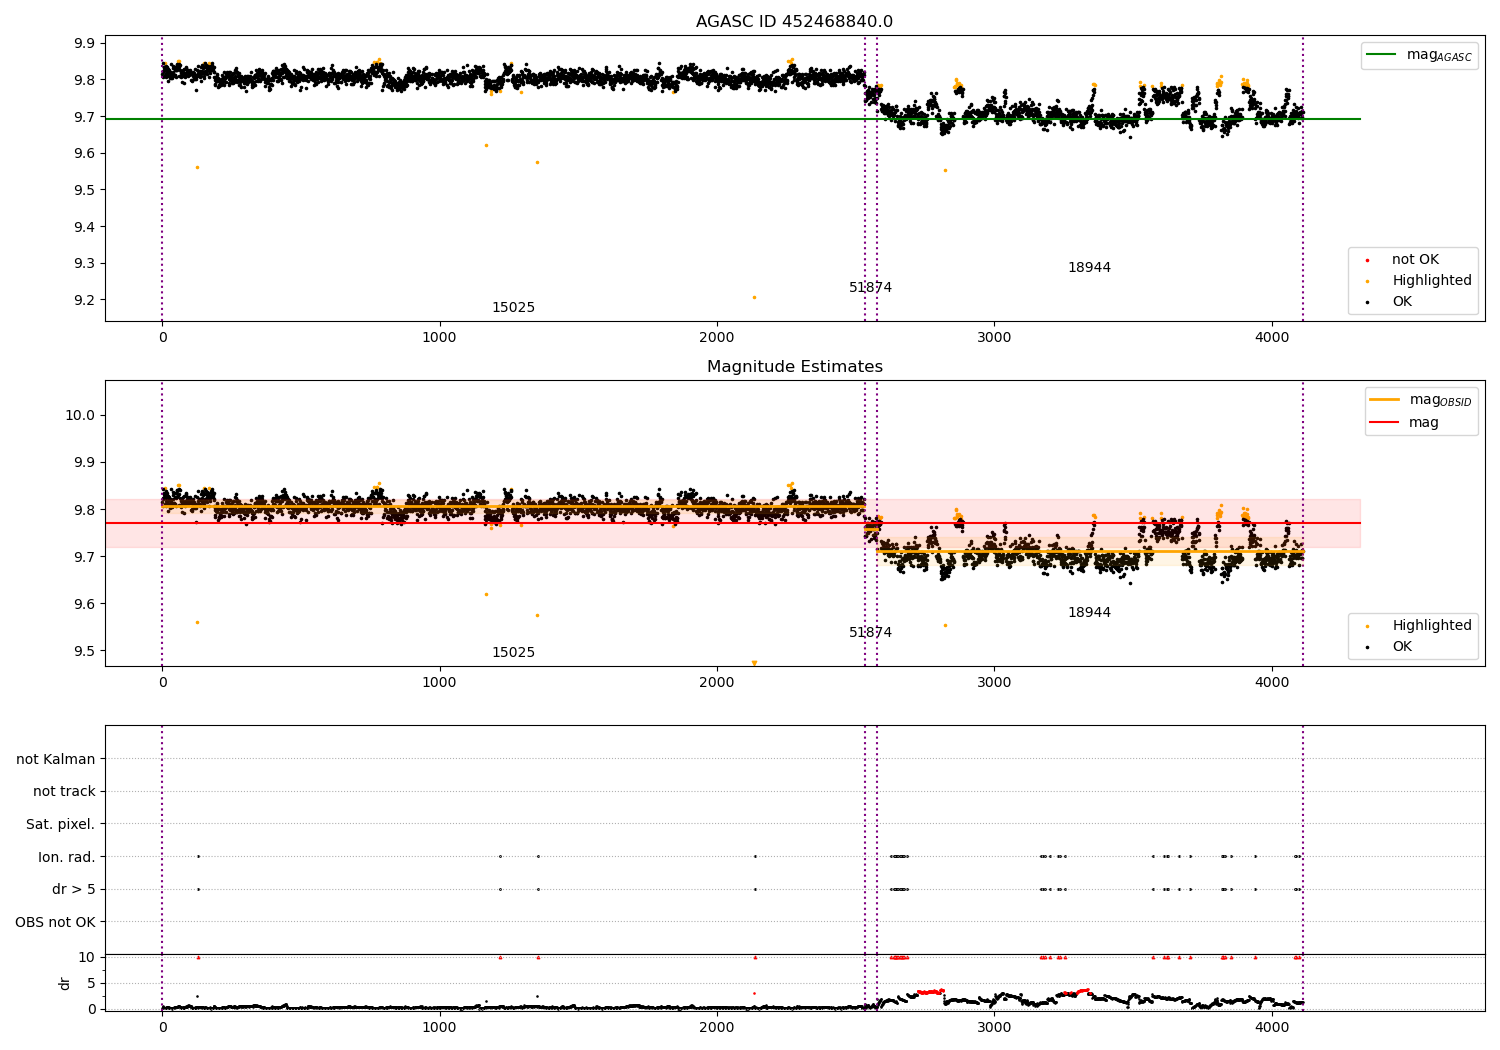Click the red dot marker beside "not OK" legend
Viewport: 1500px width, 1050px height.
(1367, 260)
